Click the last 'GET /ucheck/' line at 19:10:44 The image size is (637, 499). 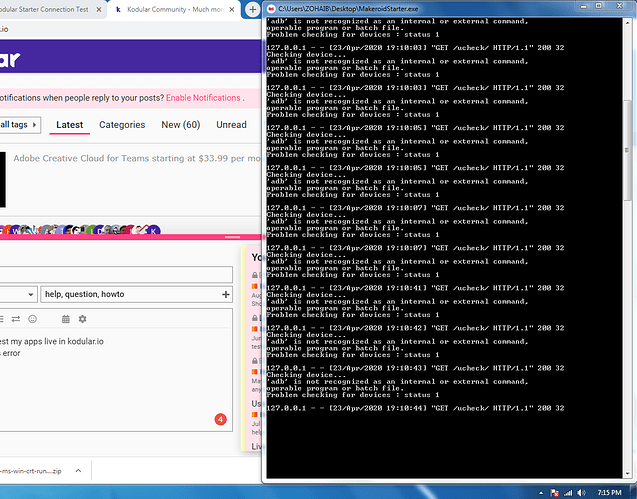coord(415,408)
